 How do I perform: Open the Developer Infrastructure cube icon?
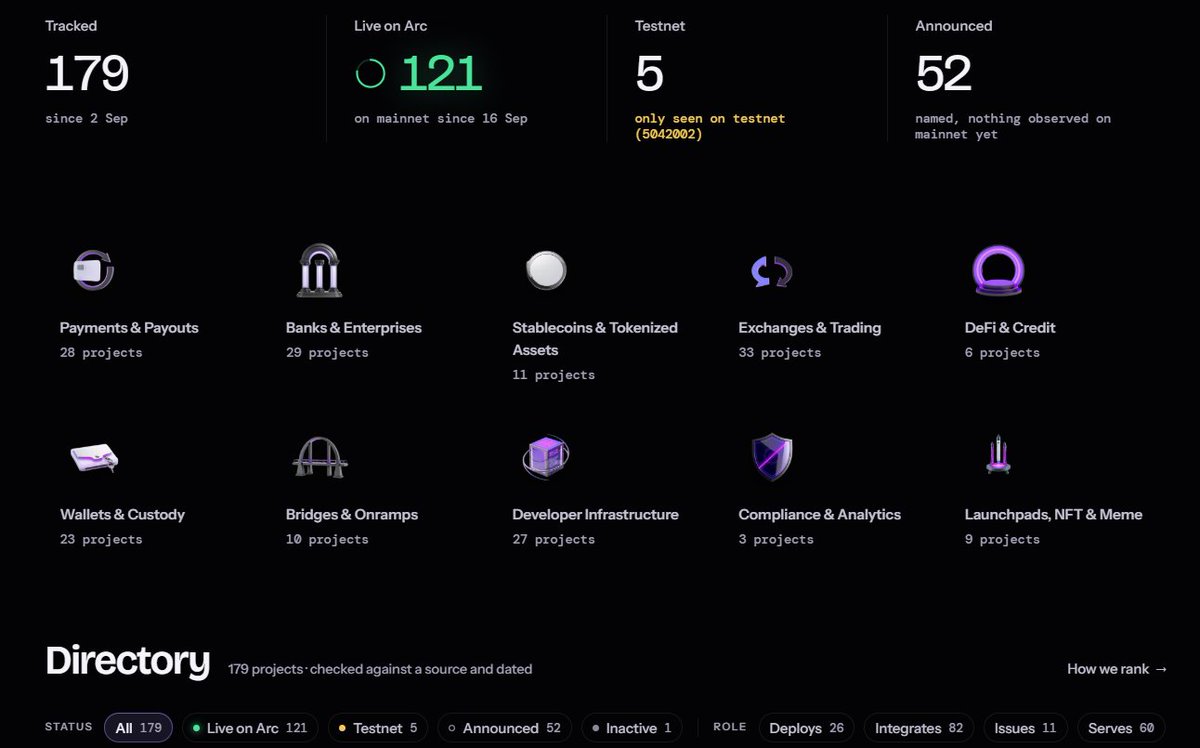click(x=546, y=458)
